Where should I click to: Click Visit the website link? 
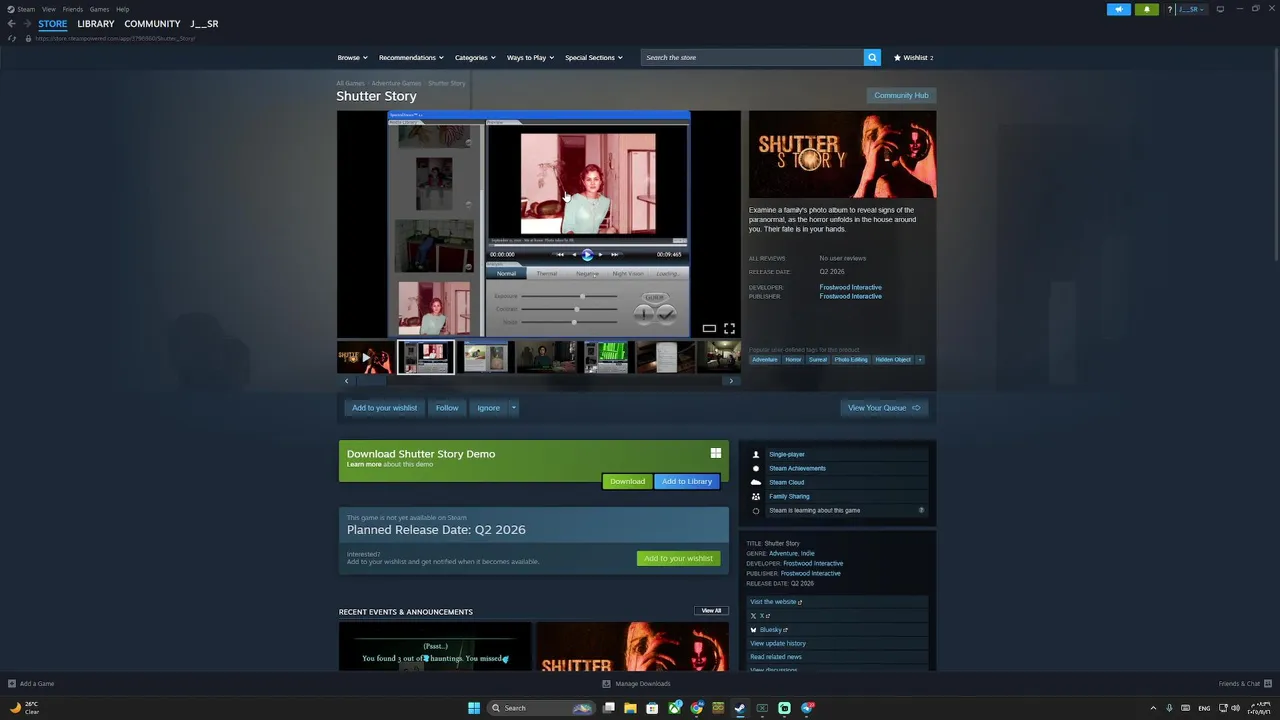pyautogui.click(x=776, y=602)
